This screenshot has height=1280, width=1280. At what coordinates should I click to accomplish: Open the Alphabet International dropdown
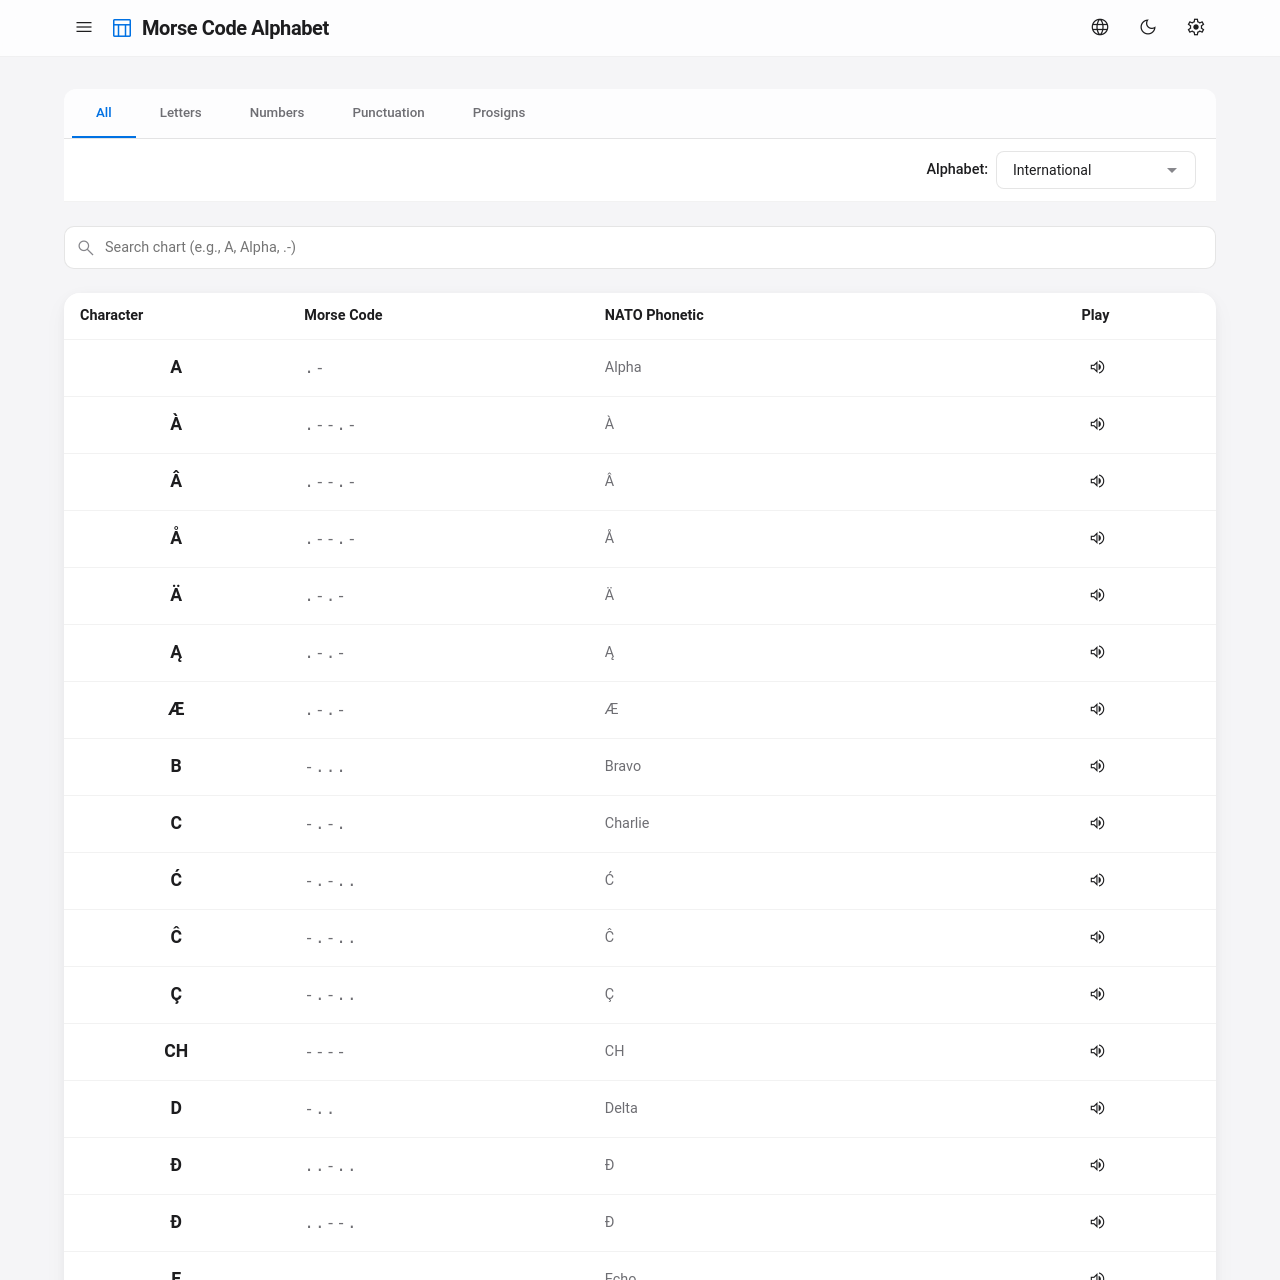[x=1085, y=170]
